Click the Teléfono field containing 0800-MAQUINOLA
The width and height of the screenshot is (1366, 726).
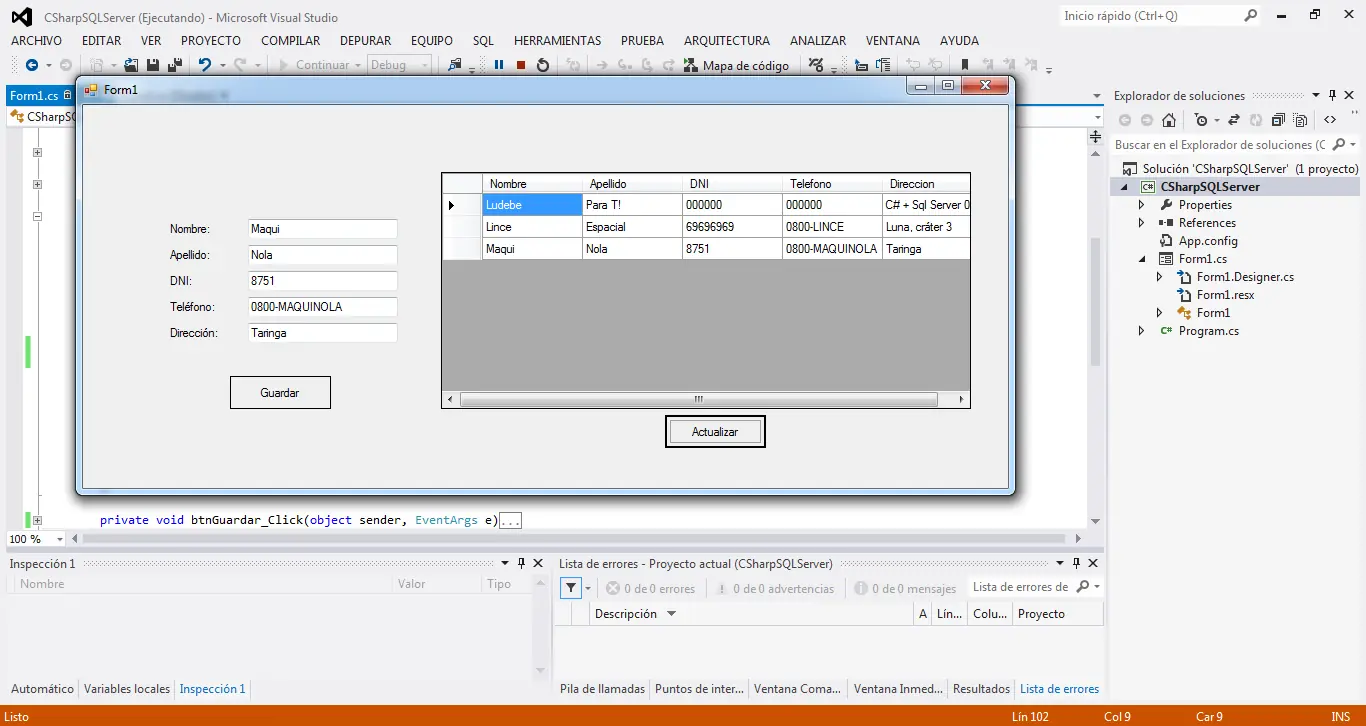(x=323, y=307)
